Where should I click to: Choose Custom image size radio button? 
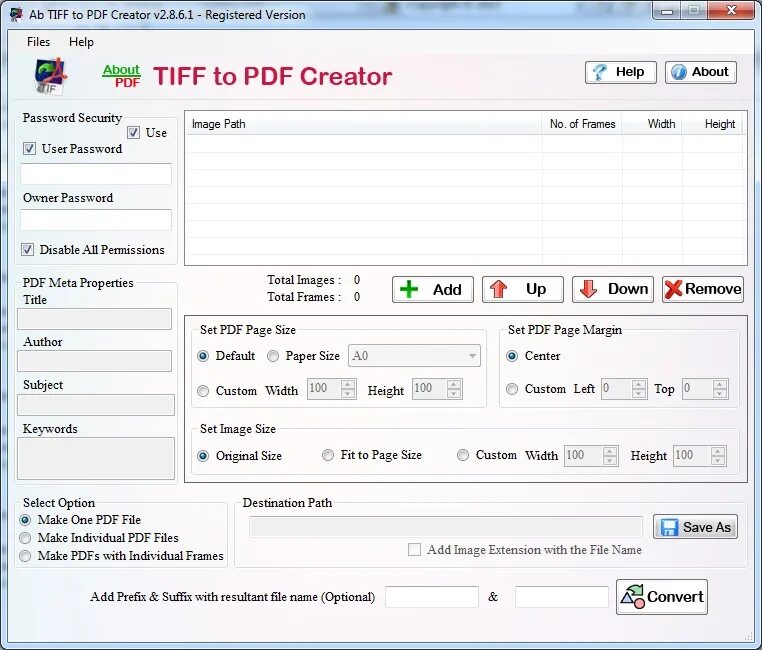coord(463,455)
